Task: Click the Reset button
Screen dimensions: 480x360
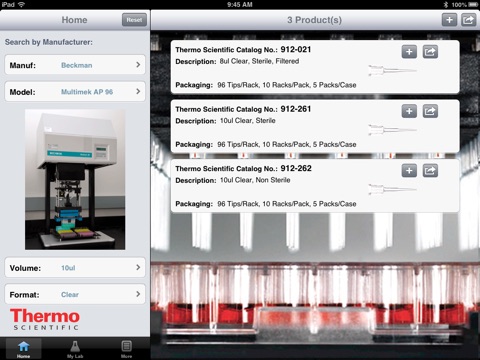Action: (134, 20)
